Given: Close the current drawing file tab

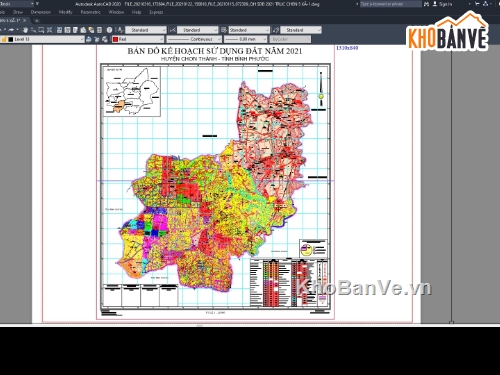Looking at the screenshot, I should click(24, 20).
